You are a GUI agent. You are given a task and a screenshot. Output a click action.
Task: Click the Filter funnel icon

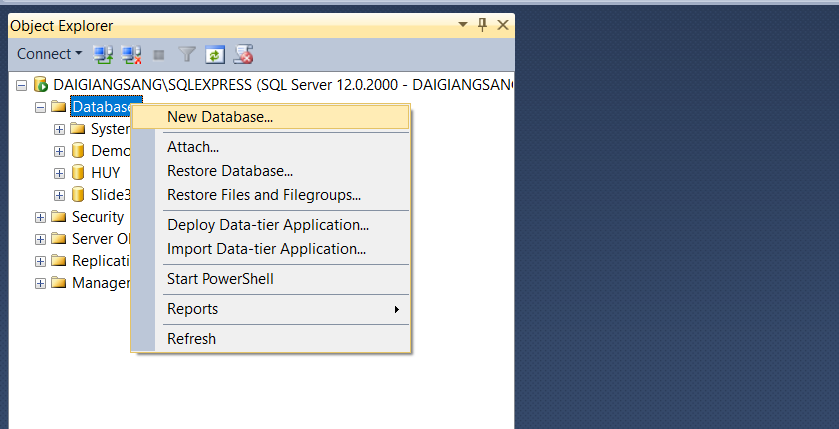(x=187, y=54)
